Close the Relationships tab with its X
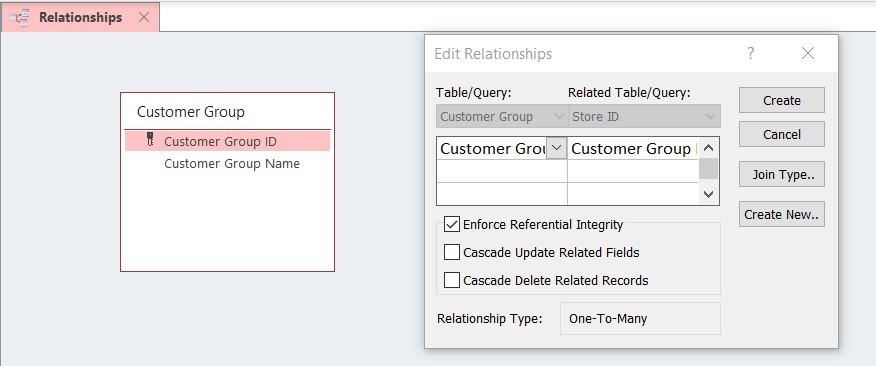 tap(144, 17)
